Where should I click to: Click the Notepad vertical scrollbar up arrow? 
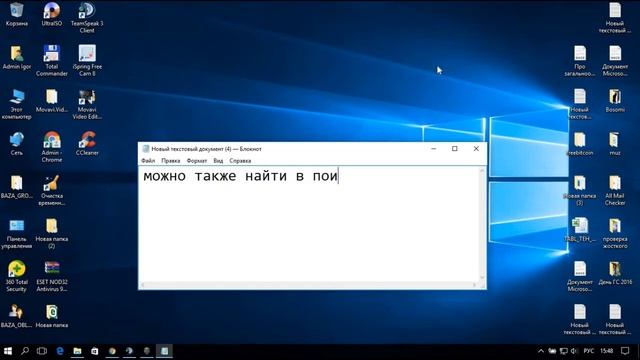482,170
